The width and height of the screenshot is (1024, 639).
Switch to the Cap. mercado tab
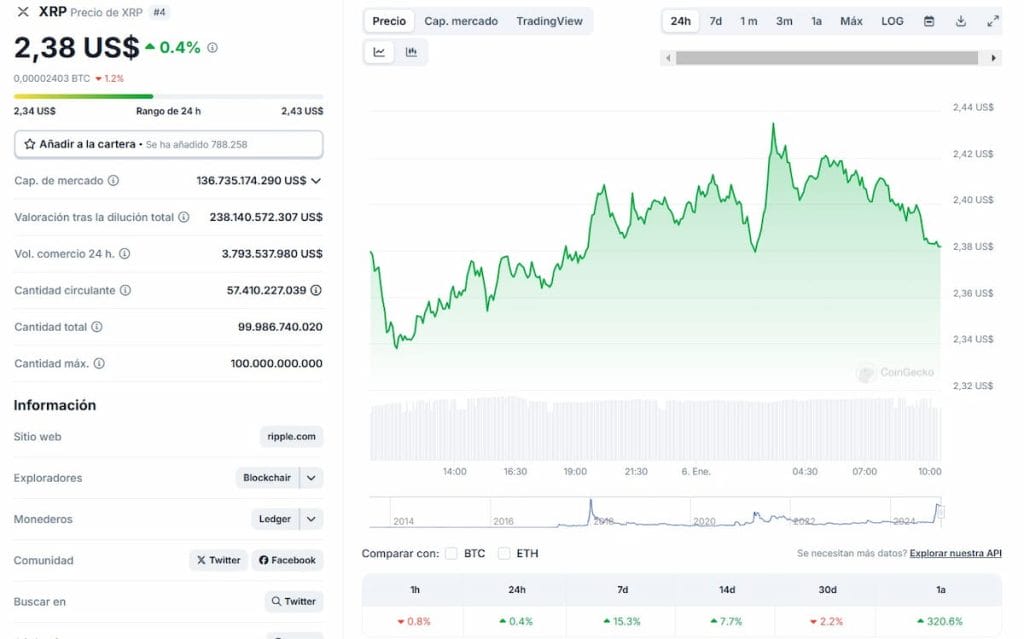[x=461, y=20]
